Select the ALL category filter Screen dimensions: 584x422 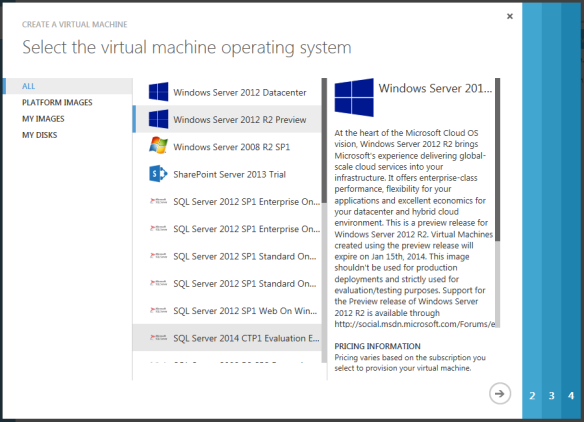68,86
